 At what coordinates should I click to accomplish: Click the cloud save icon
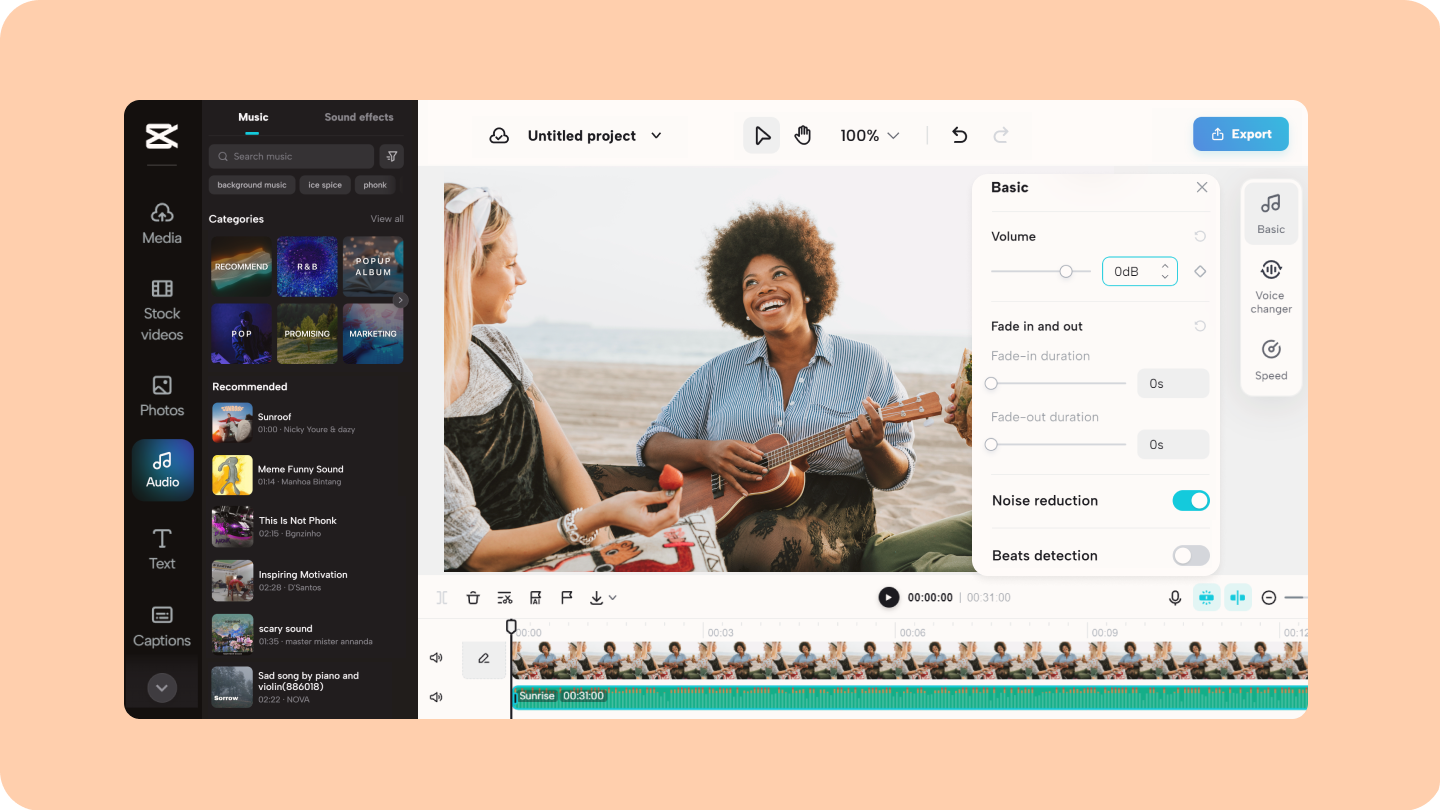point(499,136)
